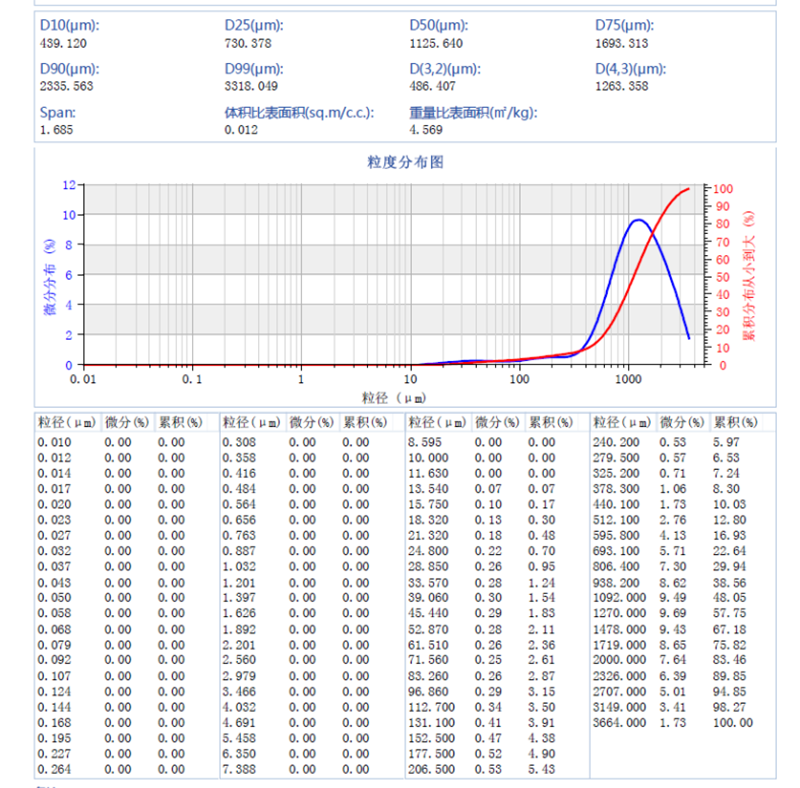Select the D90 value 2335.563
The width and height of the screenshot is (800, 788).
[66, 86]
